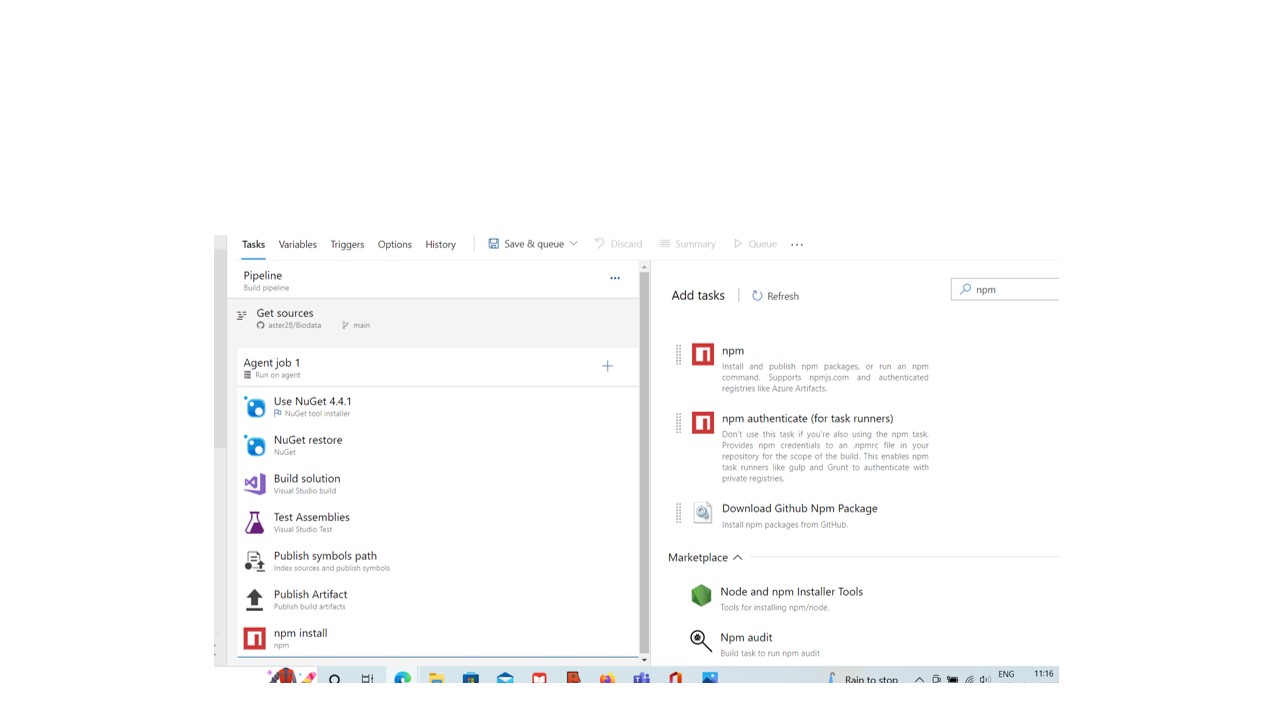Click the search magnifier icon

pyautogui.click(x=965, y=289)
